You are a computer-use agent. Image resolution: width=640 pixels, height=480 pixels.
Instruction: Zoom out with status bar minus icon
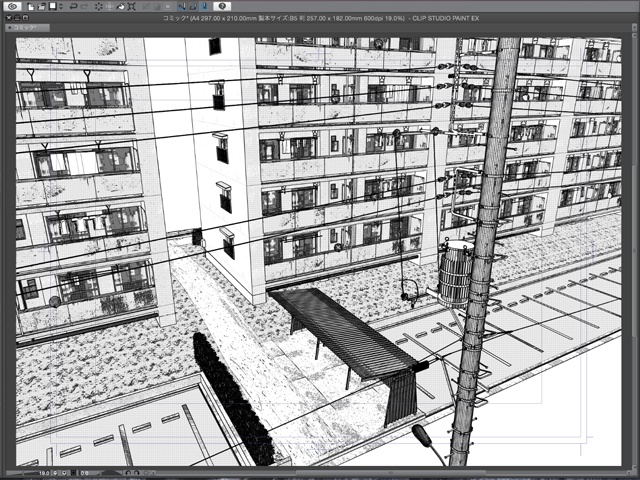coord(55,473)
